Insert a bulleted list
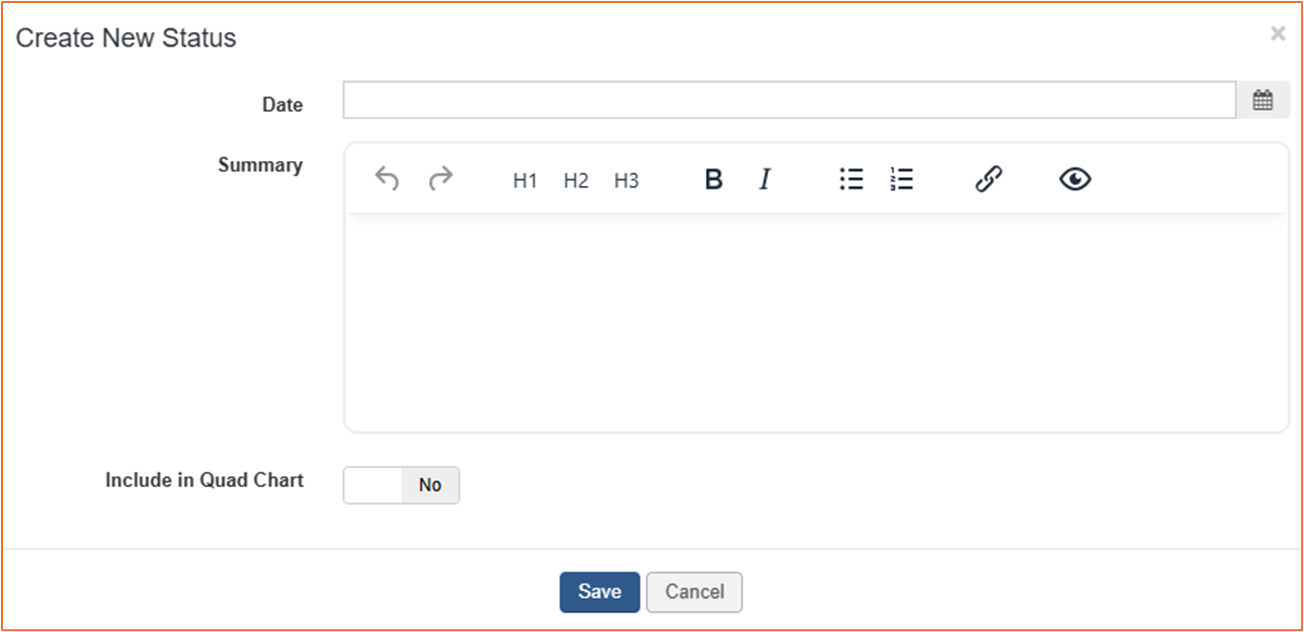 tap(851, 179)
